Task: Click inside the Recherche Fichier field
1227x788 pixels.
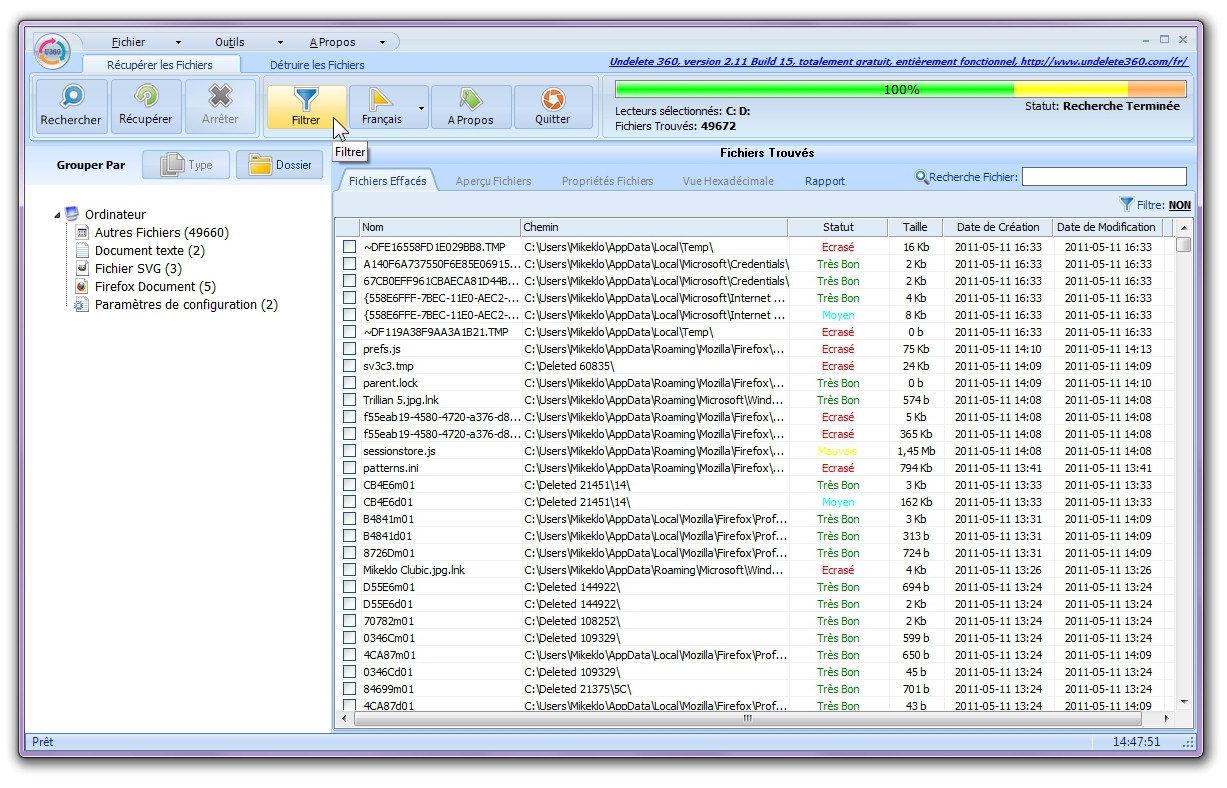Action: coord(1110,176)
